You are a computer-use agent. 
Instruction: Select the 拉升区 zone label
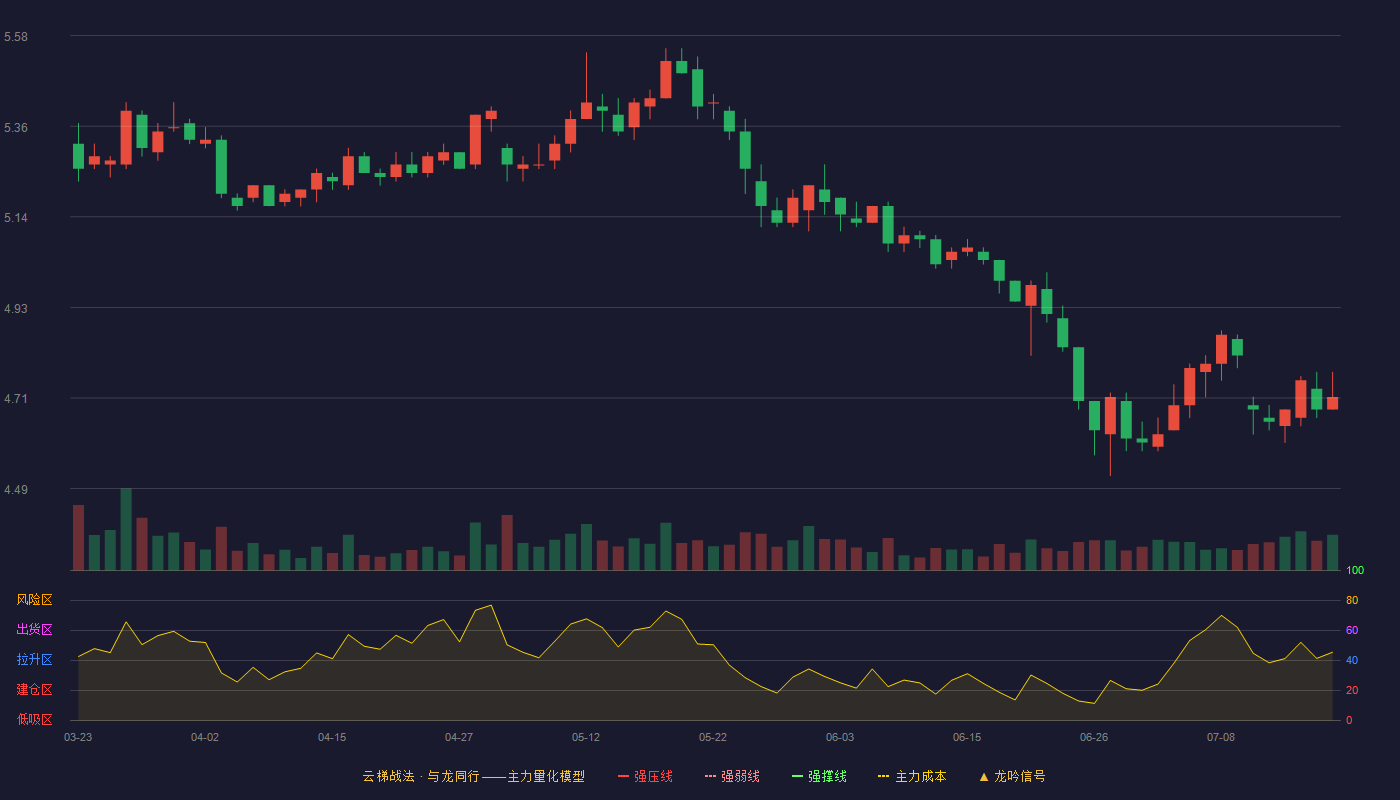click(34, 660)
